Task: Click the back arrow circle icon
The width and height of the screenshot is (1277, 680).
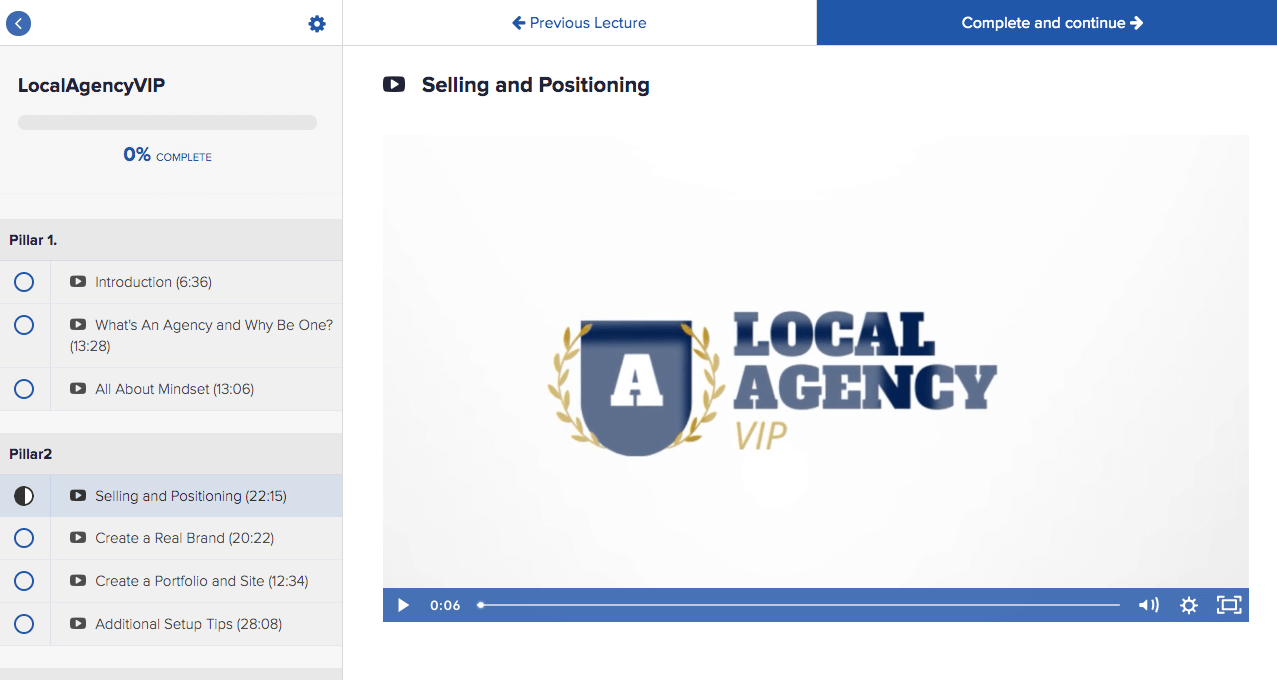Action: tap(18, 23)
